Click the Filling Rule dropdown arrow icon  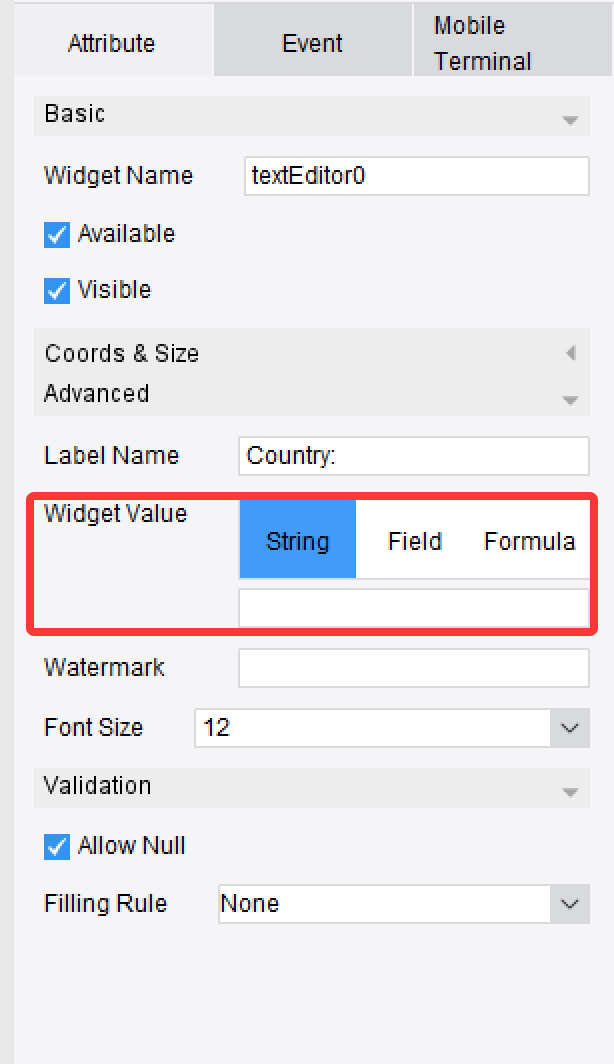570,903
